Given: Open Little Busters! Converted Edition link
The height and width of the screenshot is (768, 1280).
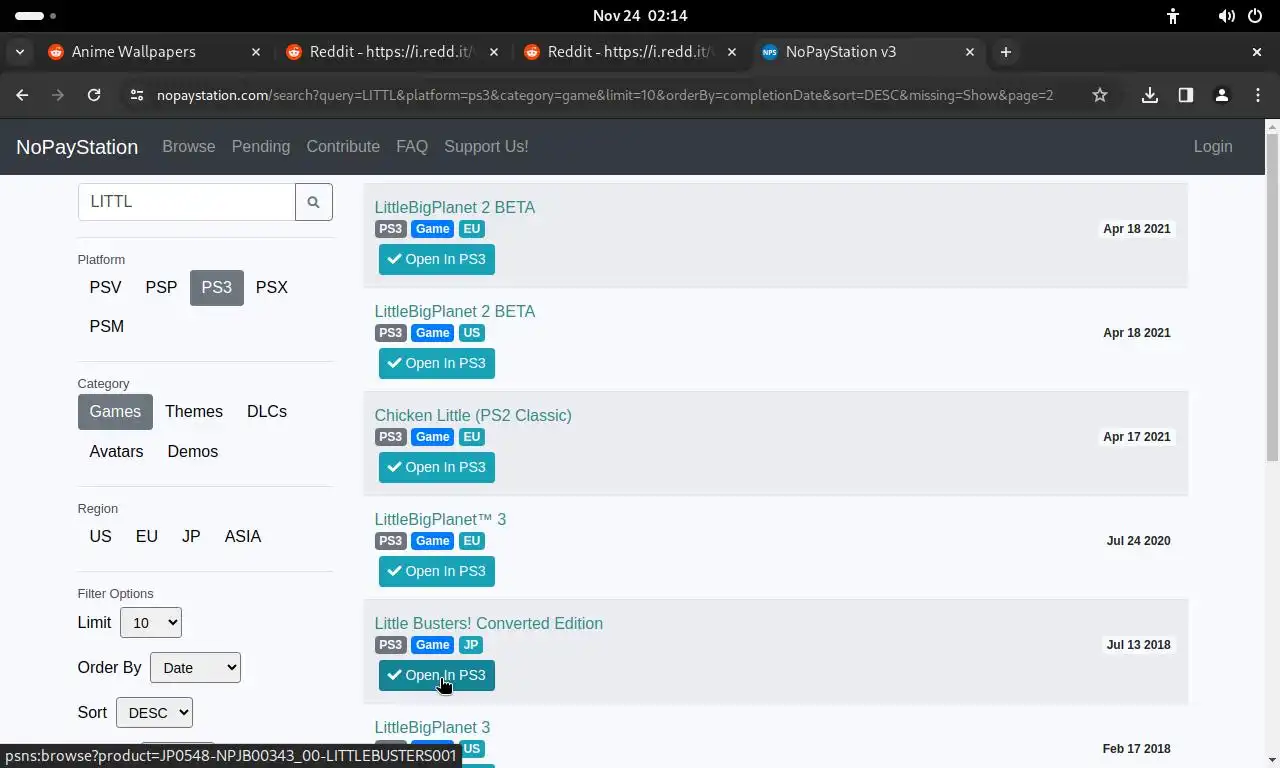Looking at the screenshot, I should click(x=489, y=623).
